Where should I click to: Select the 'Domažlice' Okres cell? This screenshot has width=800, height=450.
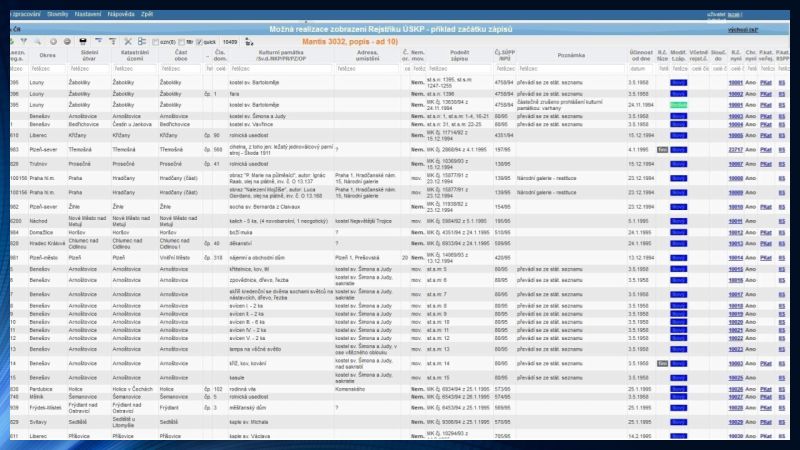point(41,233)
